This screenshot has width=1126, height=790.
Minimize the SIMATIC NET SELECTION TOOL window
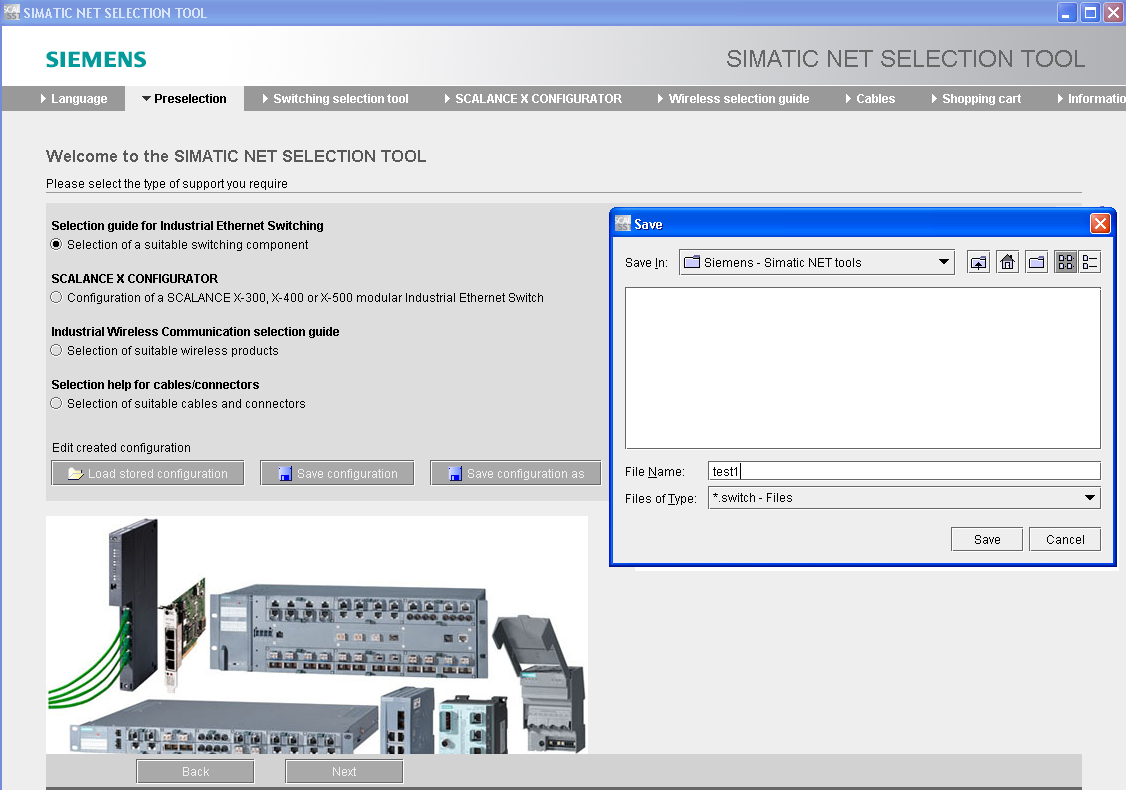1066,12
